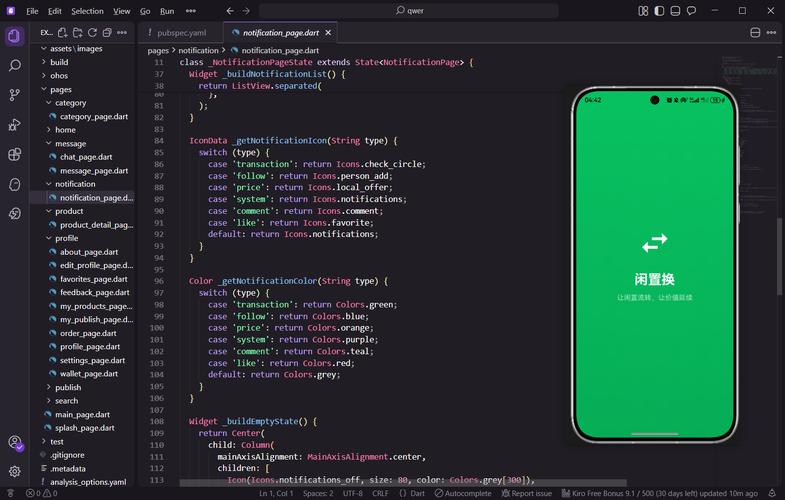Click the editor vertical scrollbar
Viewport: 785px width, 500px height.
point(779,258)
